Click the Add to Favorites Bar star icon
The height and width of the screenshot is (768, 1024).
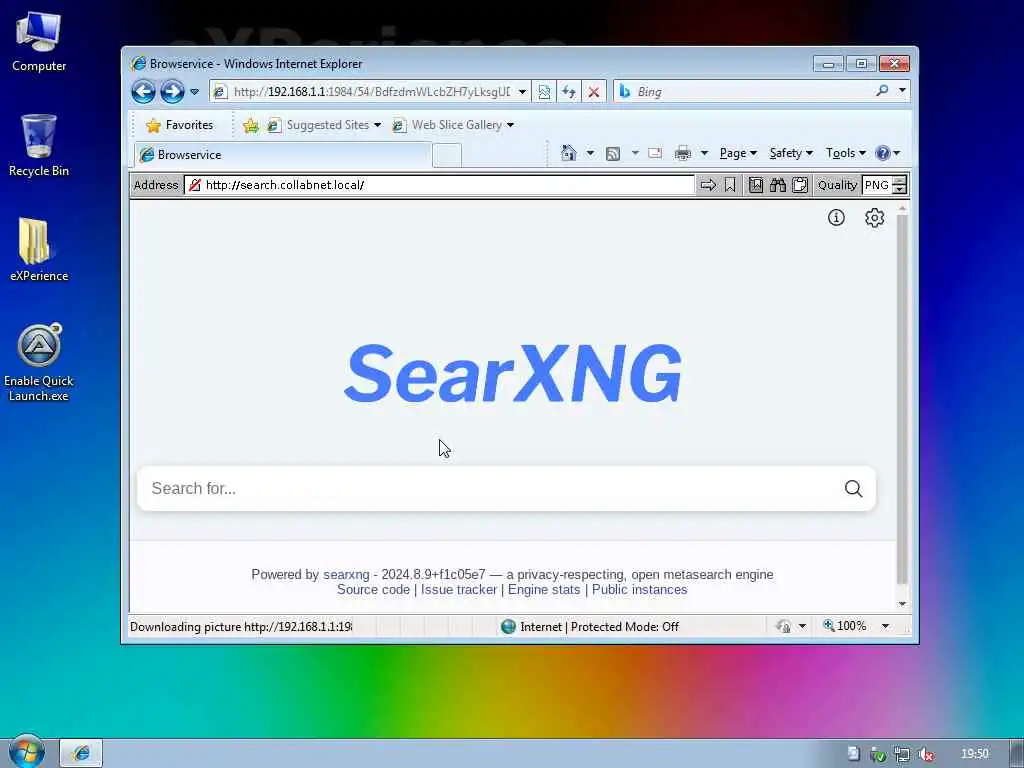coord(251,125)
